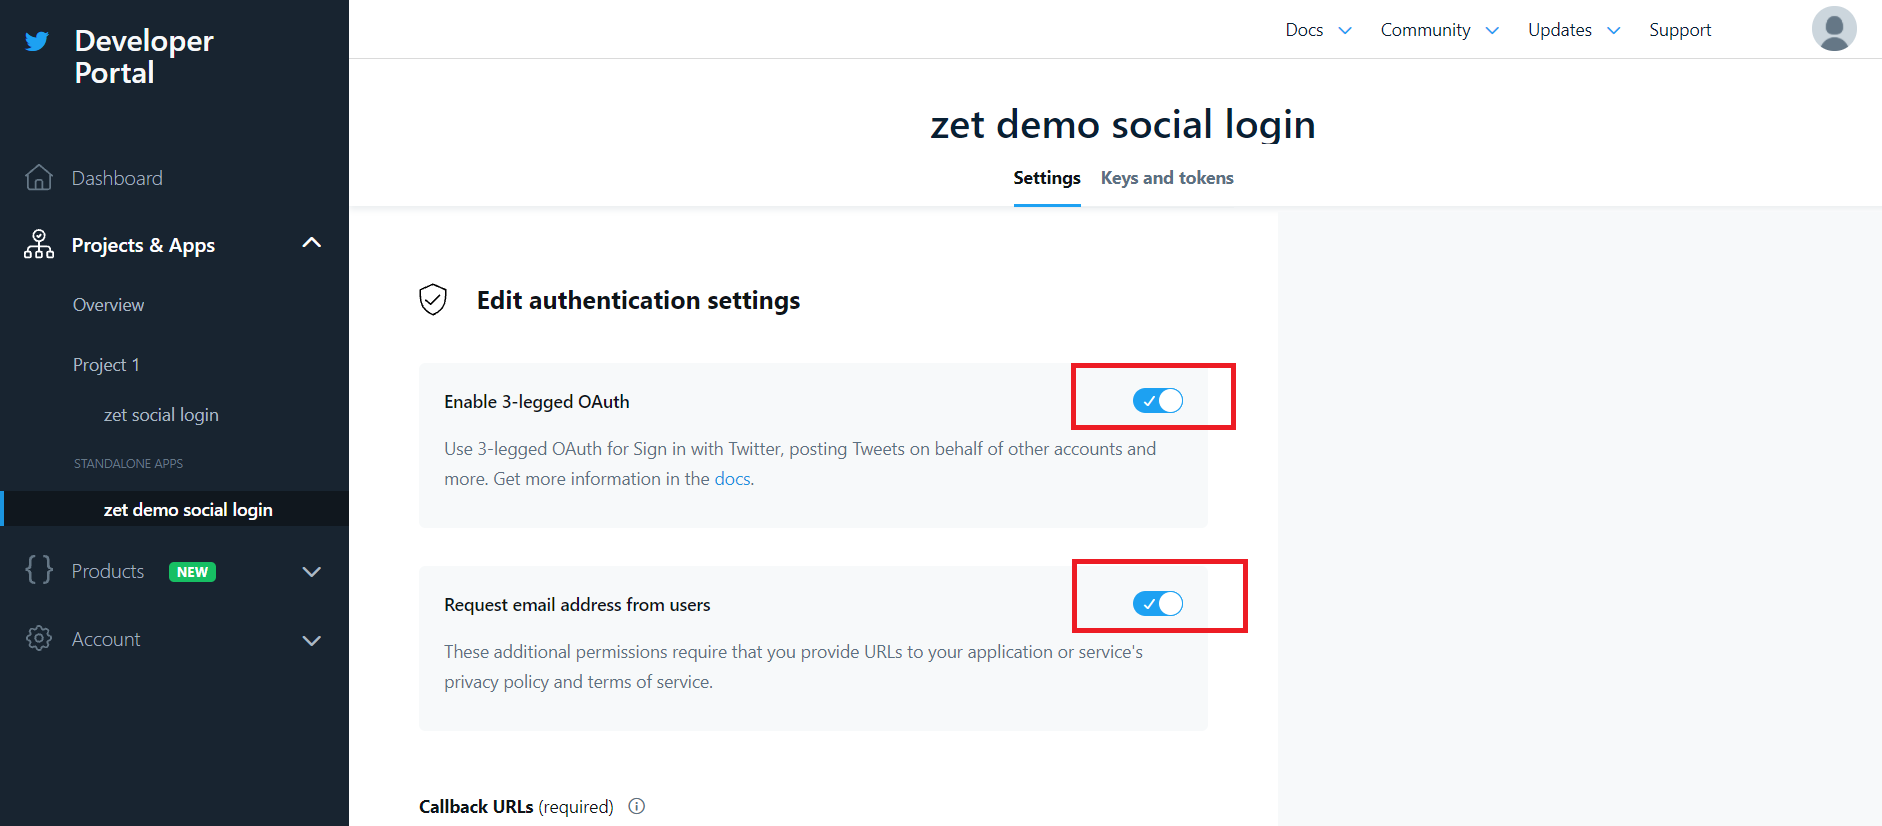
Task: Open the Docs dropdown menu
Action: (x=1317, y=30)
